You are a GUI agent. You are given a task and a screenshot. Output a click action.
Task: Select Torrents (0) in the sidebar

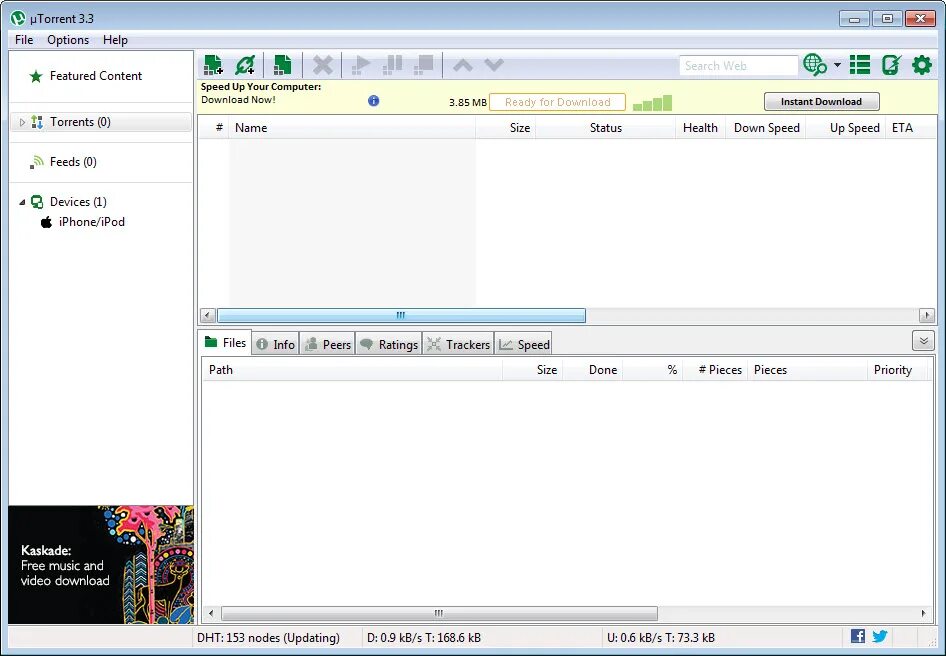101,122
